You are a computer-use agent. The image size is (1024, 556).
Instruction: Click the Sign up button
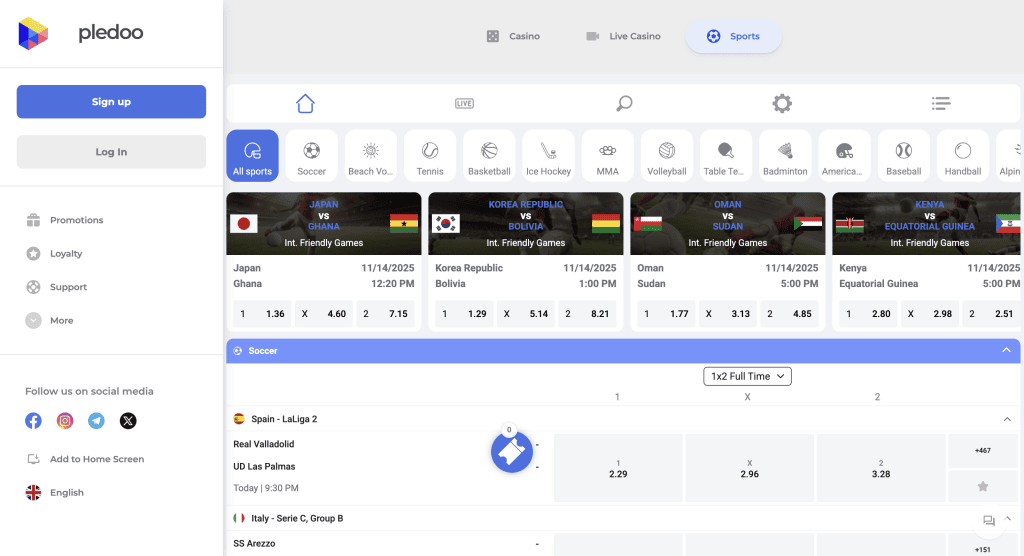[x=111, y=102]
